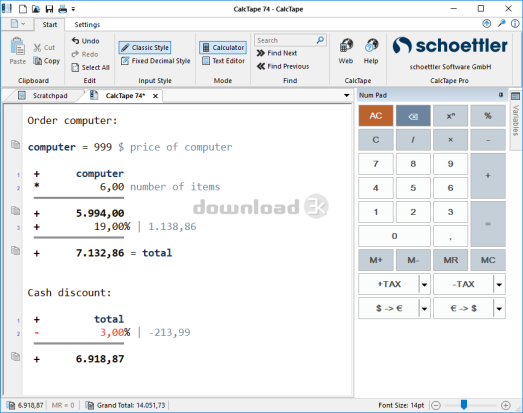Enable Classic Style input

pos(145,47)
